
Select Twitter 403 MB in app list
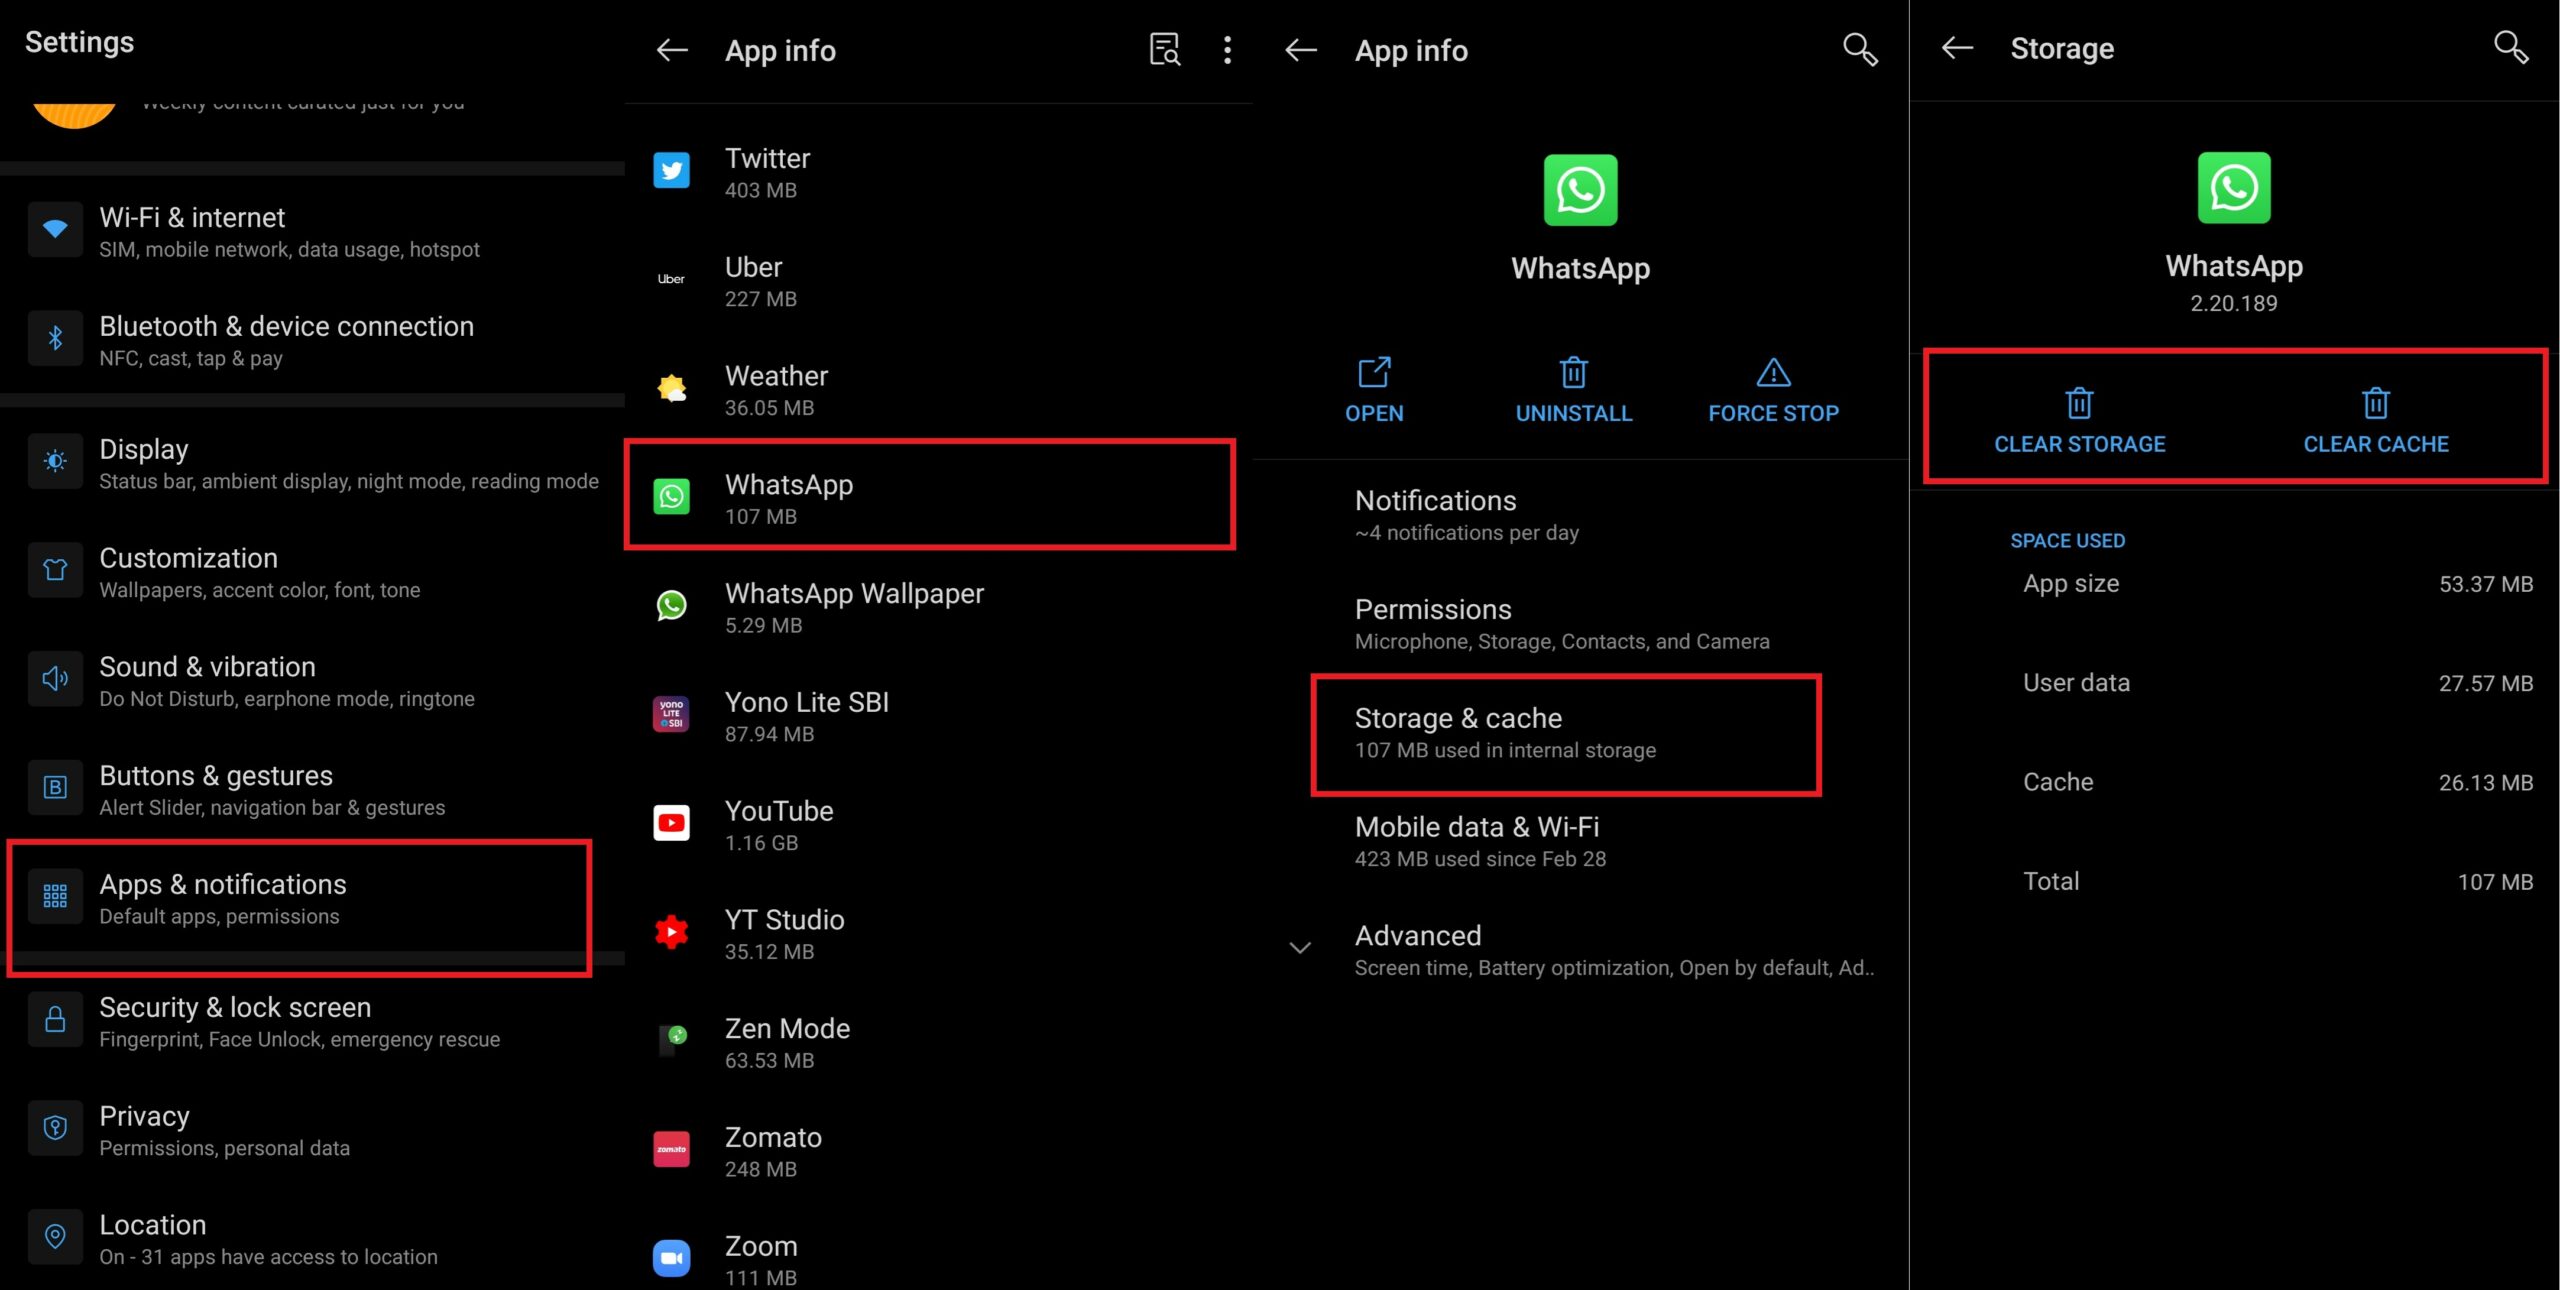(938, 172)
